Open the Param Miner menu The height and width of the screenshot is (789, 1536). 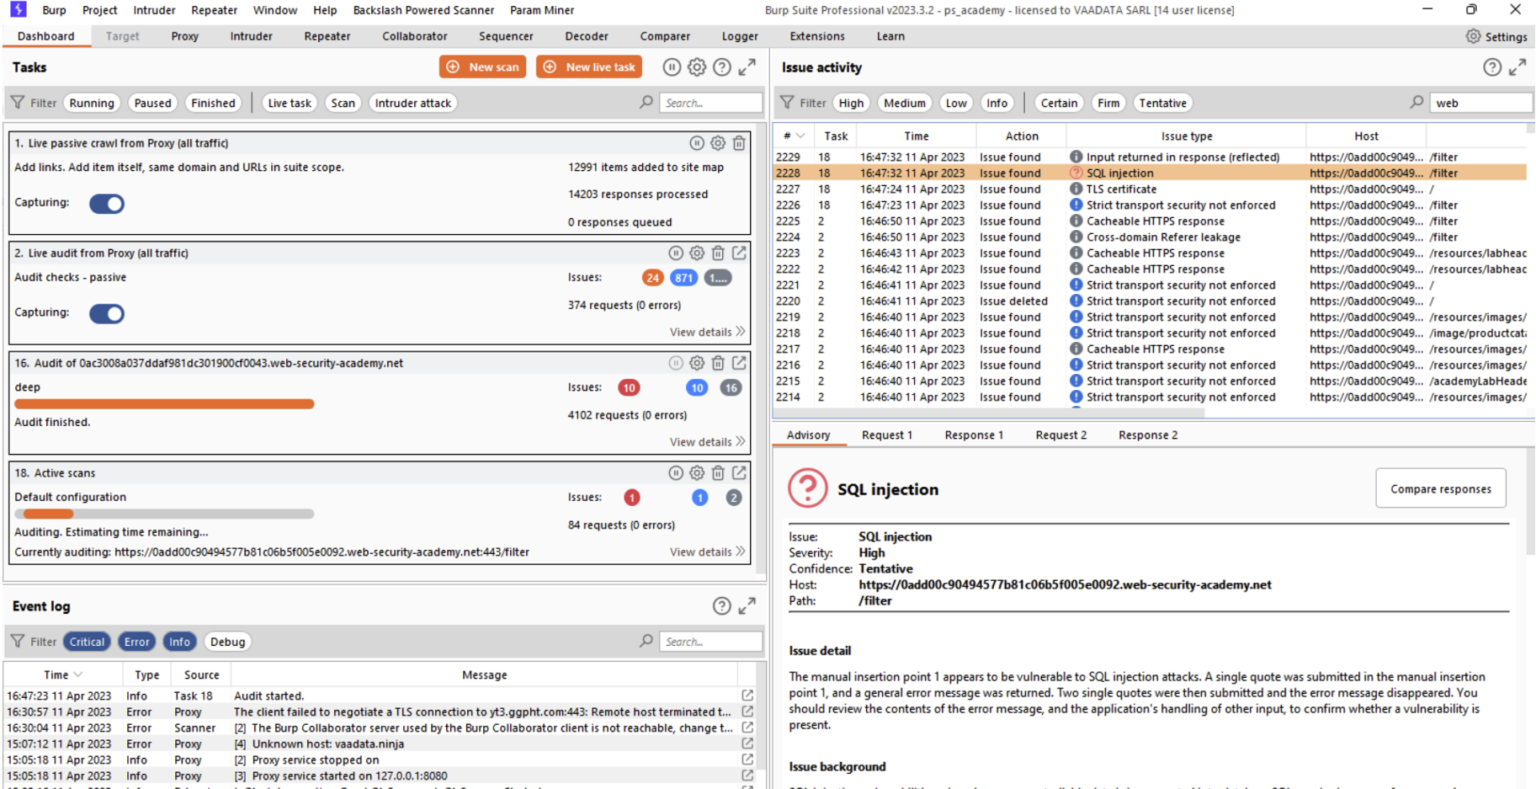(541, 10)
